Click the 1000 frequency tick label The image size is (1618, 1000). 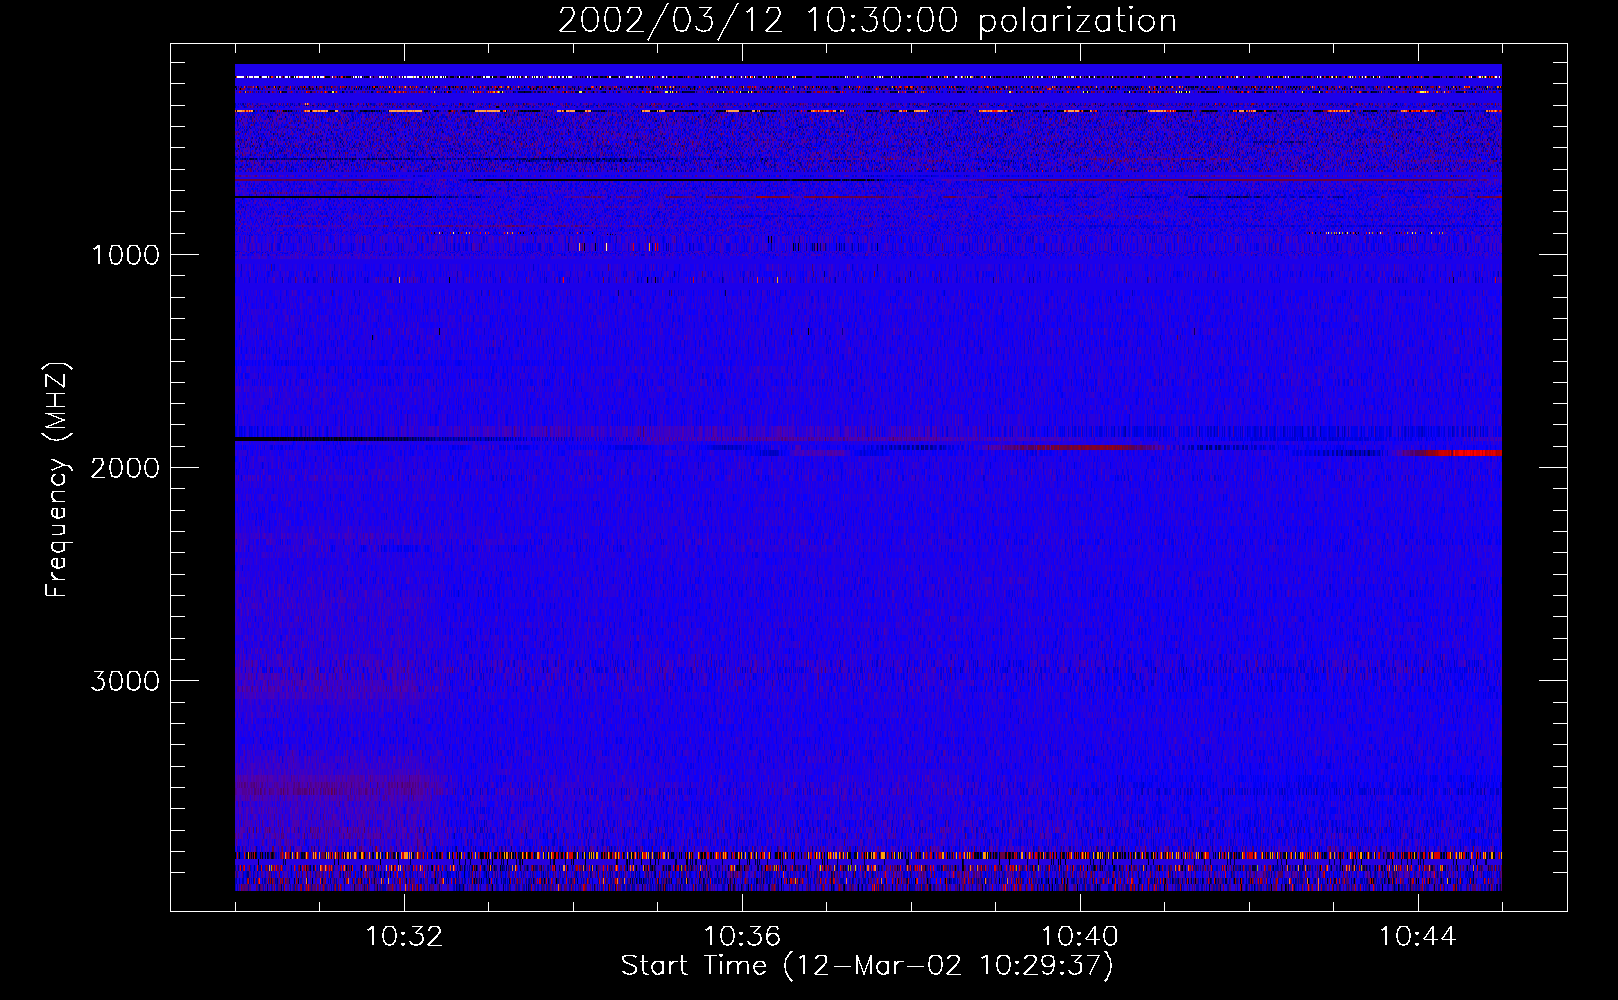coord(125,255)
